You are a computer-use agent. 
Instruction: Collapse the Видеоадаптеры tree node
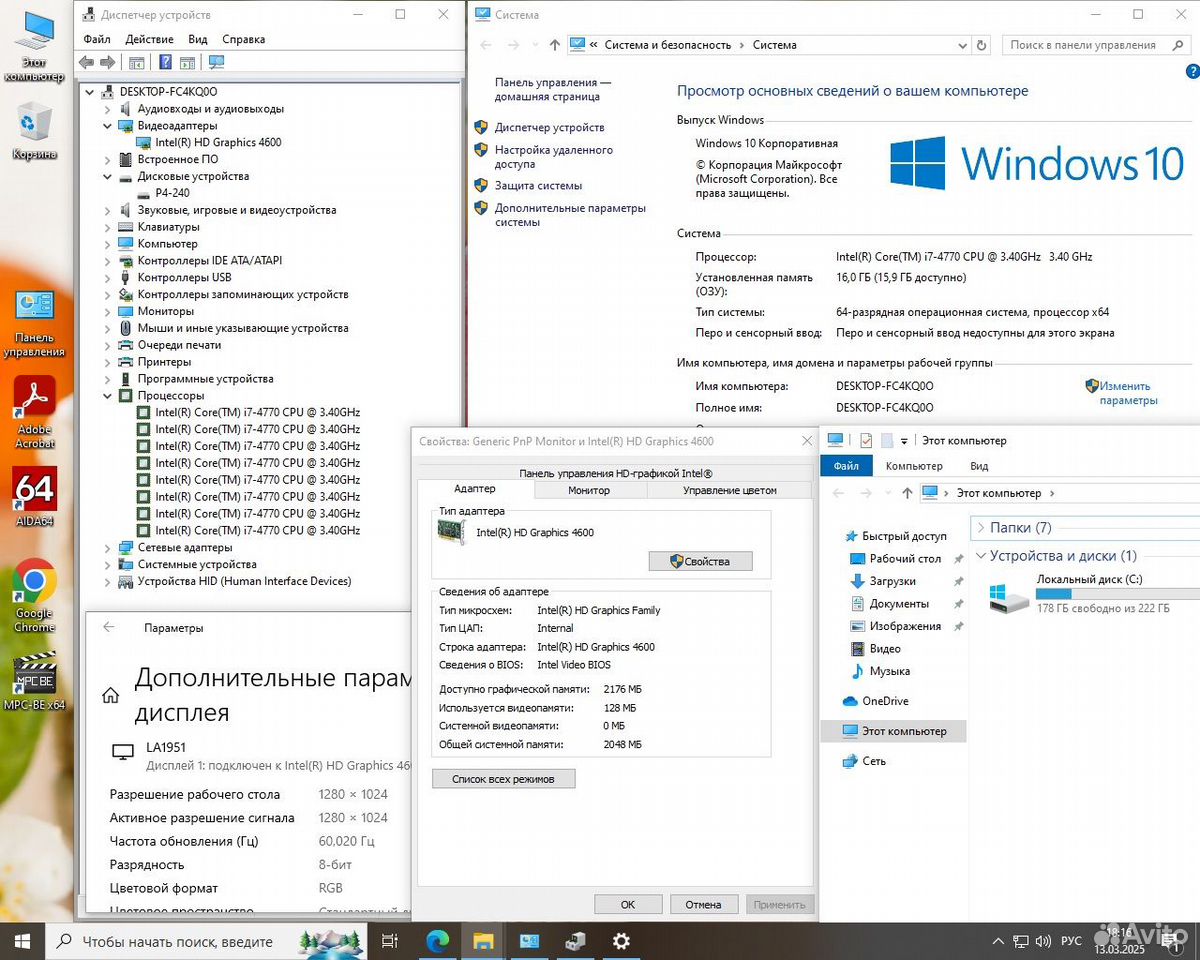tap(108, 126)
